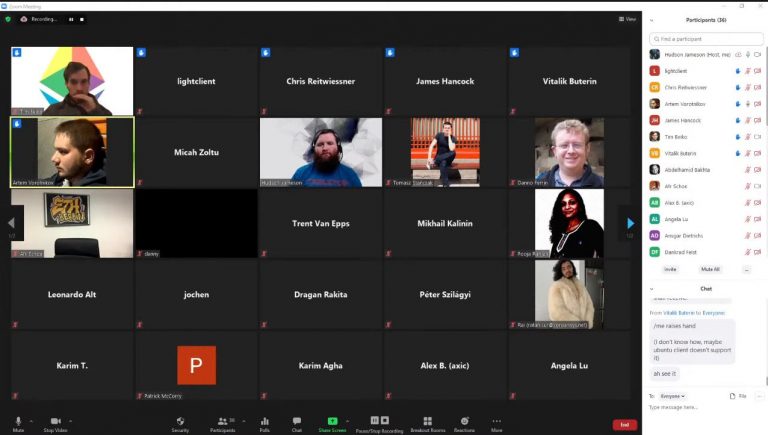Open the To: Everyone recipient dropdown
The height and width of the screenshot is (435, 768).
[x=672, y=396]
